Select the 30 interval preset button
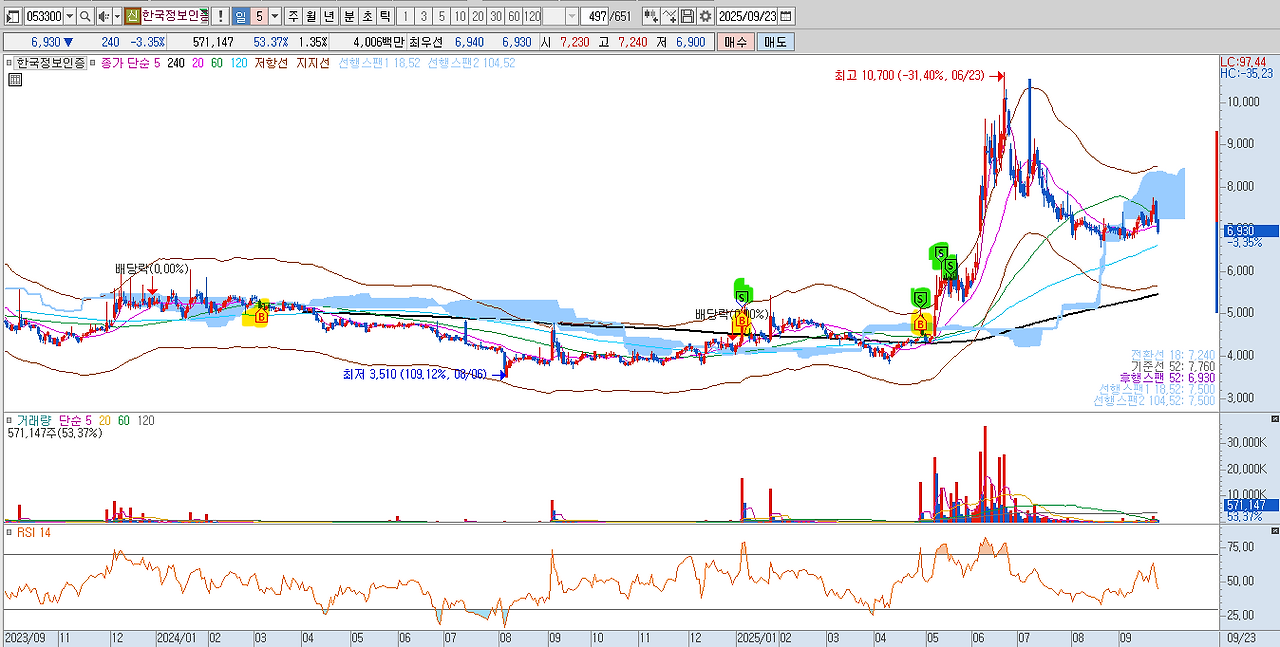 coord(496,16)
